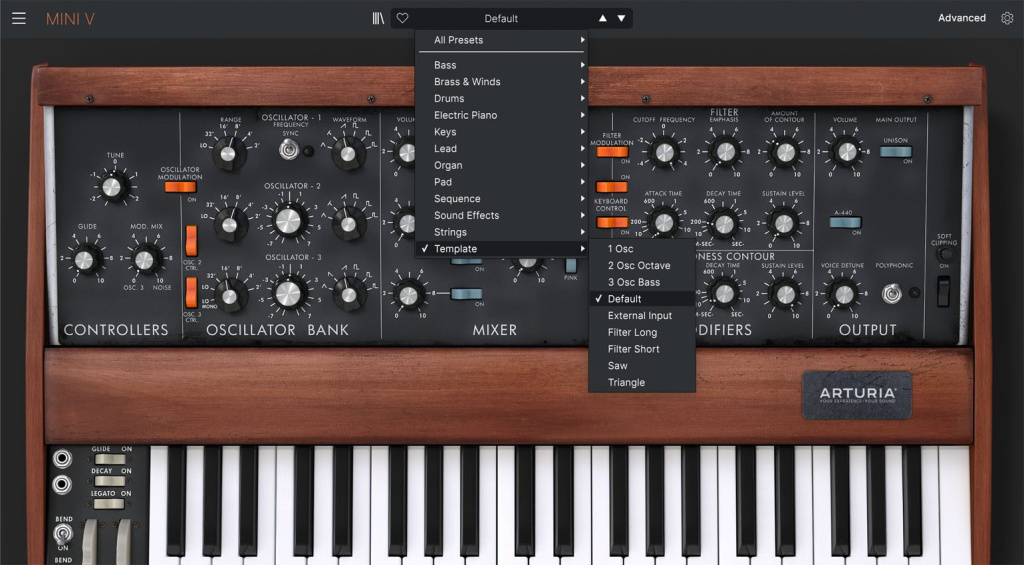Open settings gear icon
This screenshot has height=565, width=1024.
point(1007,18)
